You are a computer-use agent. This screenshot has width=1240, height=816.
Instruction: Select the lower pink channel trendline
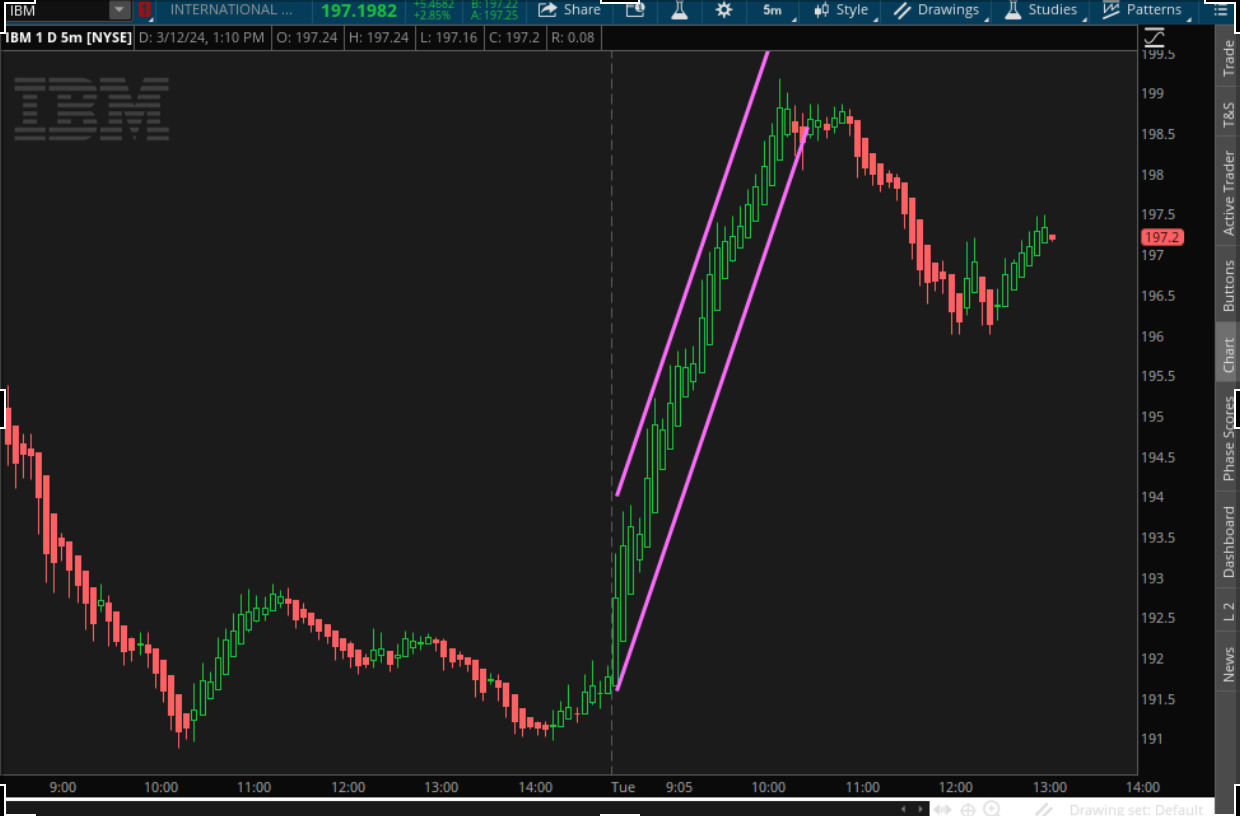coord(711,408)
